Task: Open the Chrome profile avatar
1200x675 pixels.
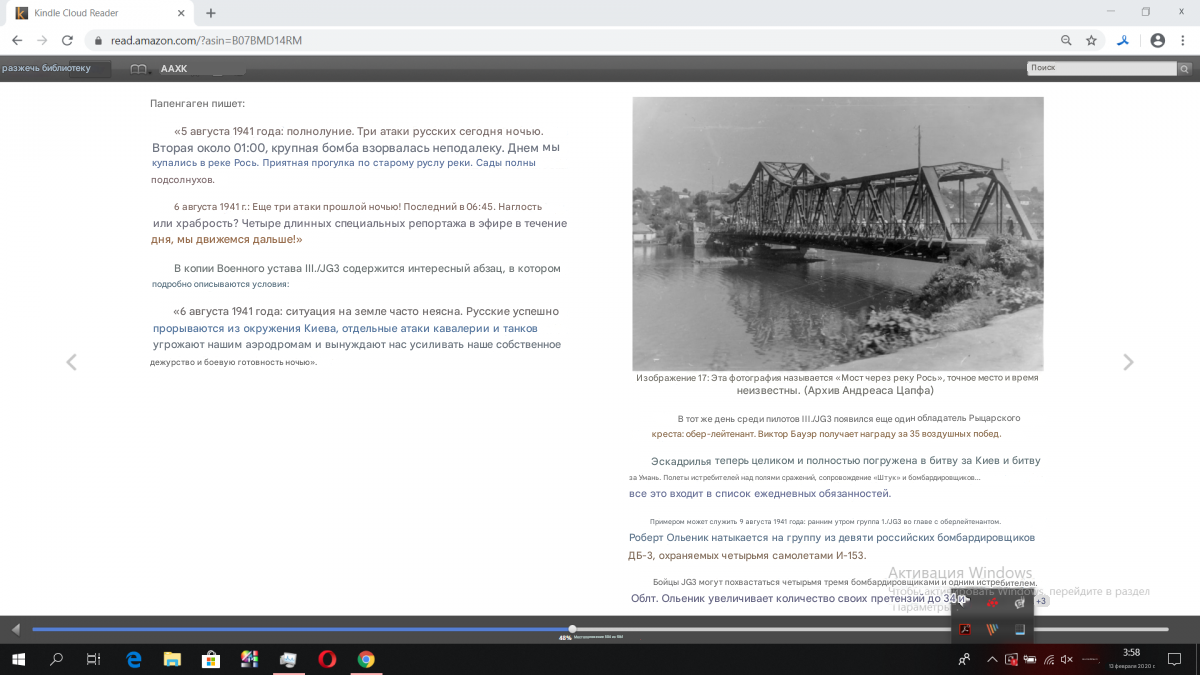Action: point(1157,41)
